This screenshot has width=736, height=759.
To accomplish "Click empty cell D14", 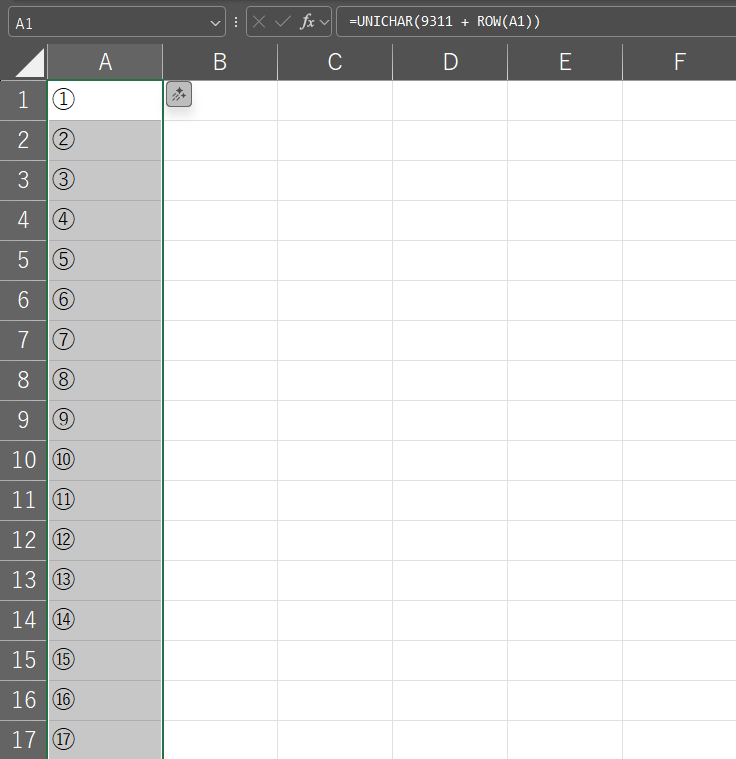I will pos(450,621).
